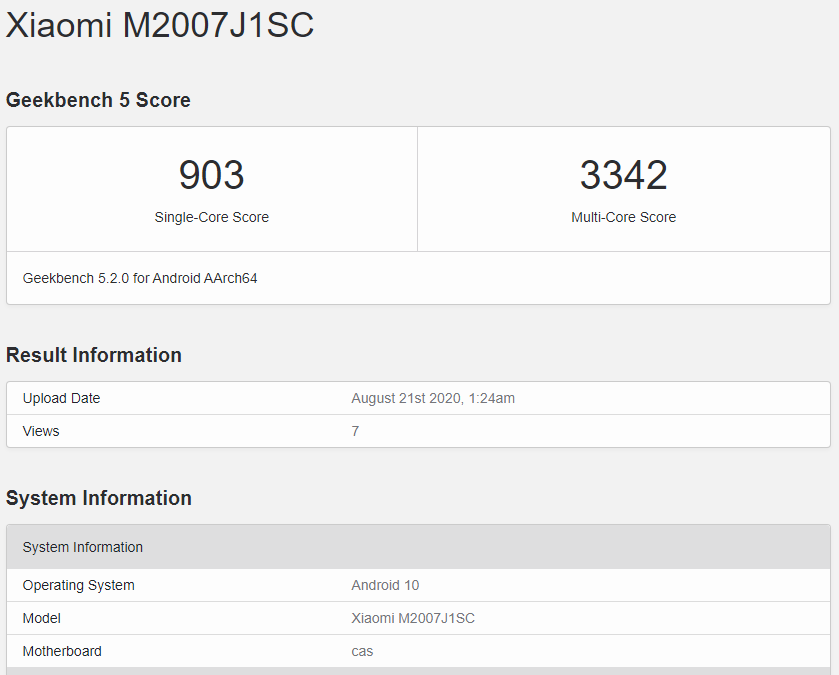Click the bold System Information section heading

98,498
